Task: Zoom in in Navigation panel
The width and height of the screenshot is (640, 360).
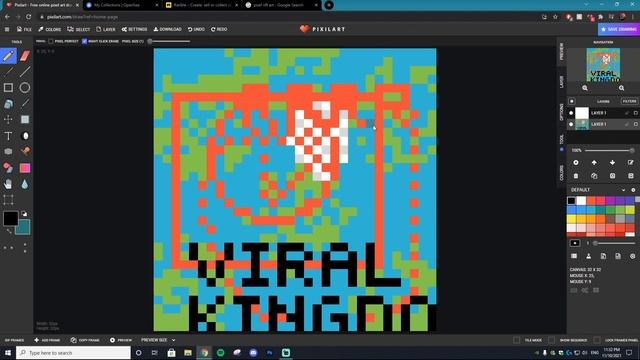Action: point(621,88)
